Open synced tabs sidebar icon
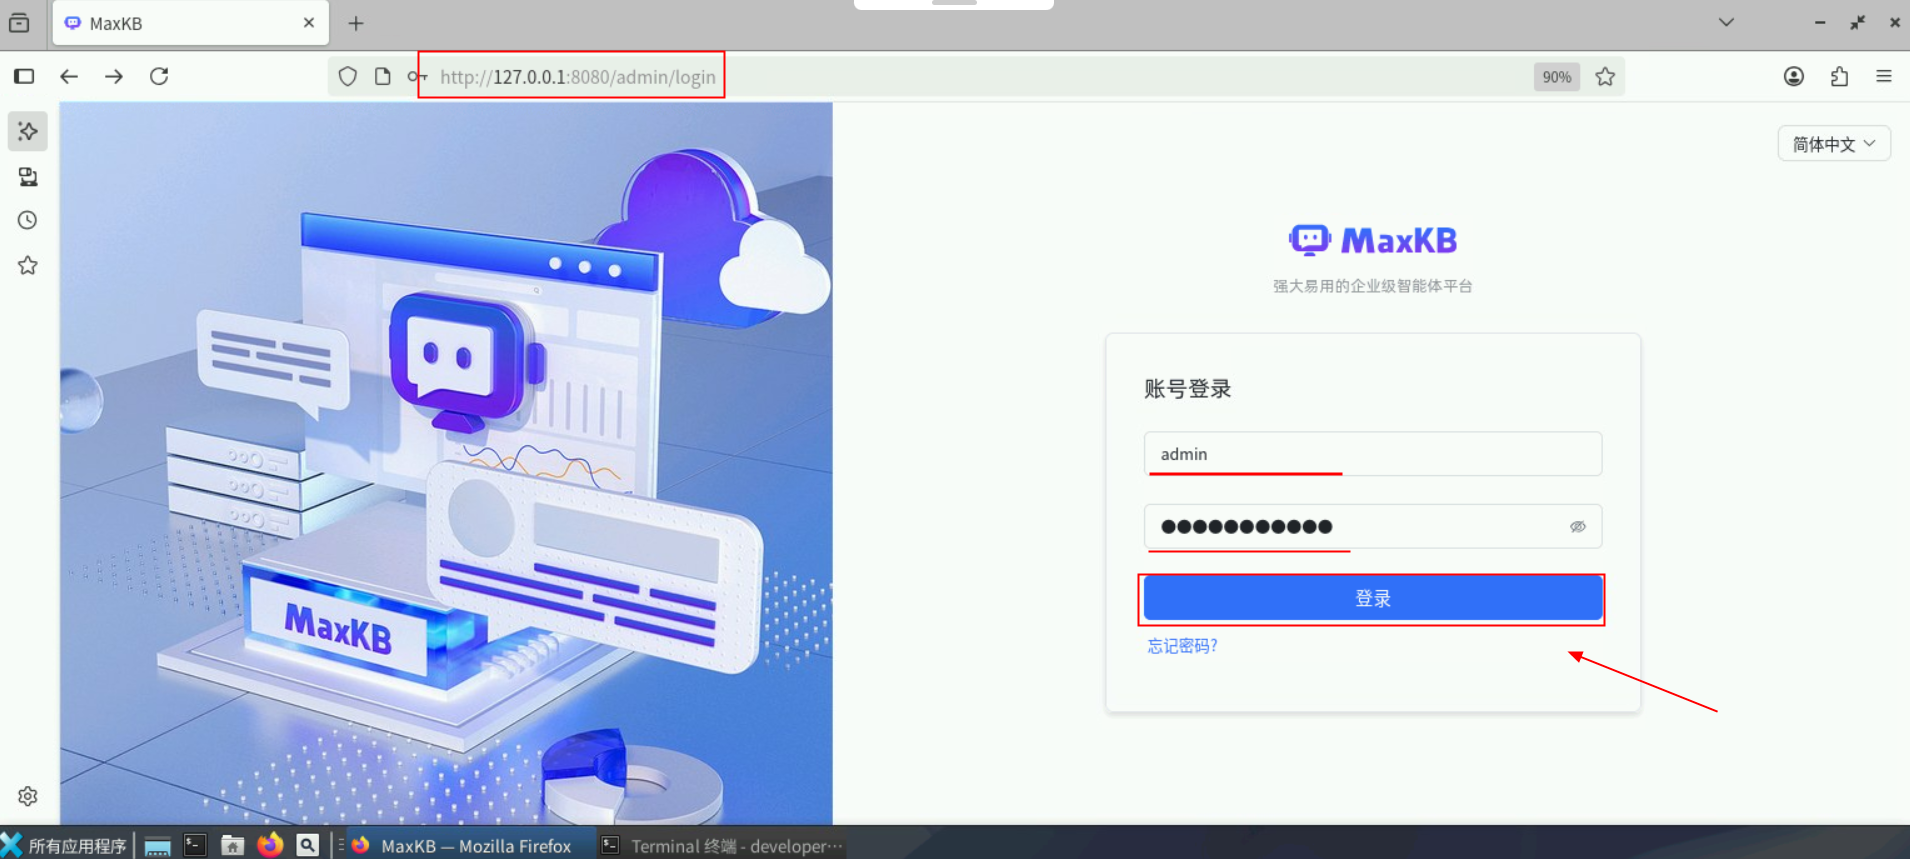Screen dimensions: 1910x859 [28, 177]
